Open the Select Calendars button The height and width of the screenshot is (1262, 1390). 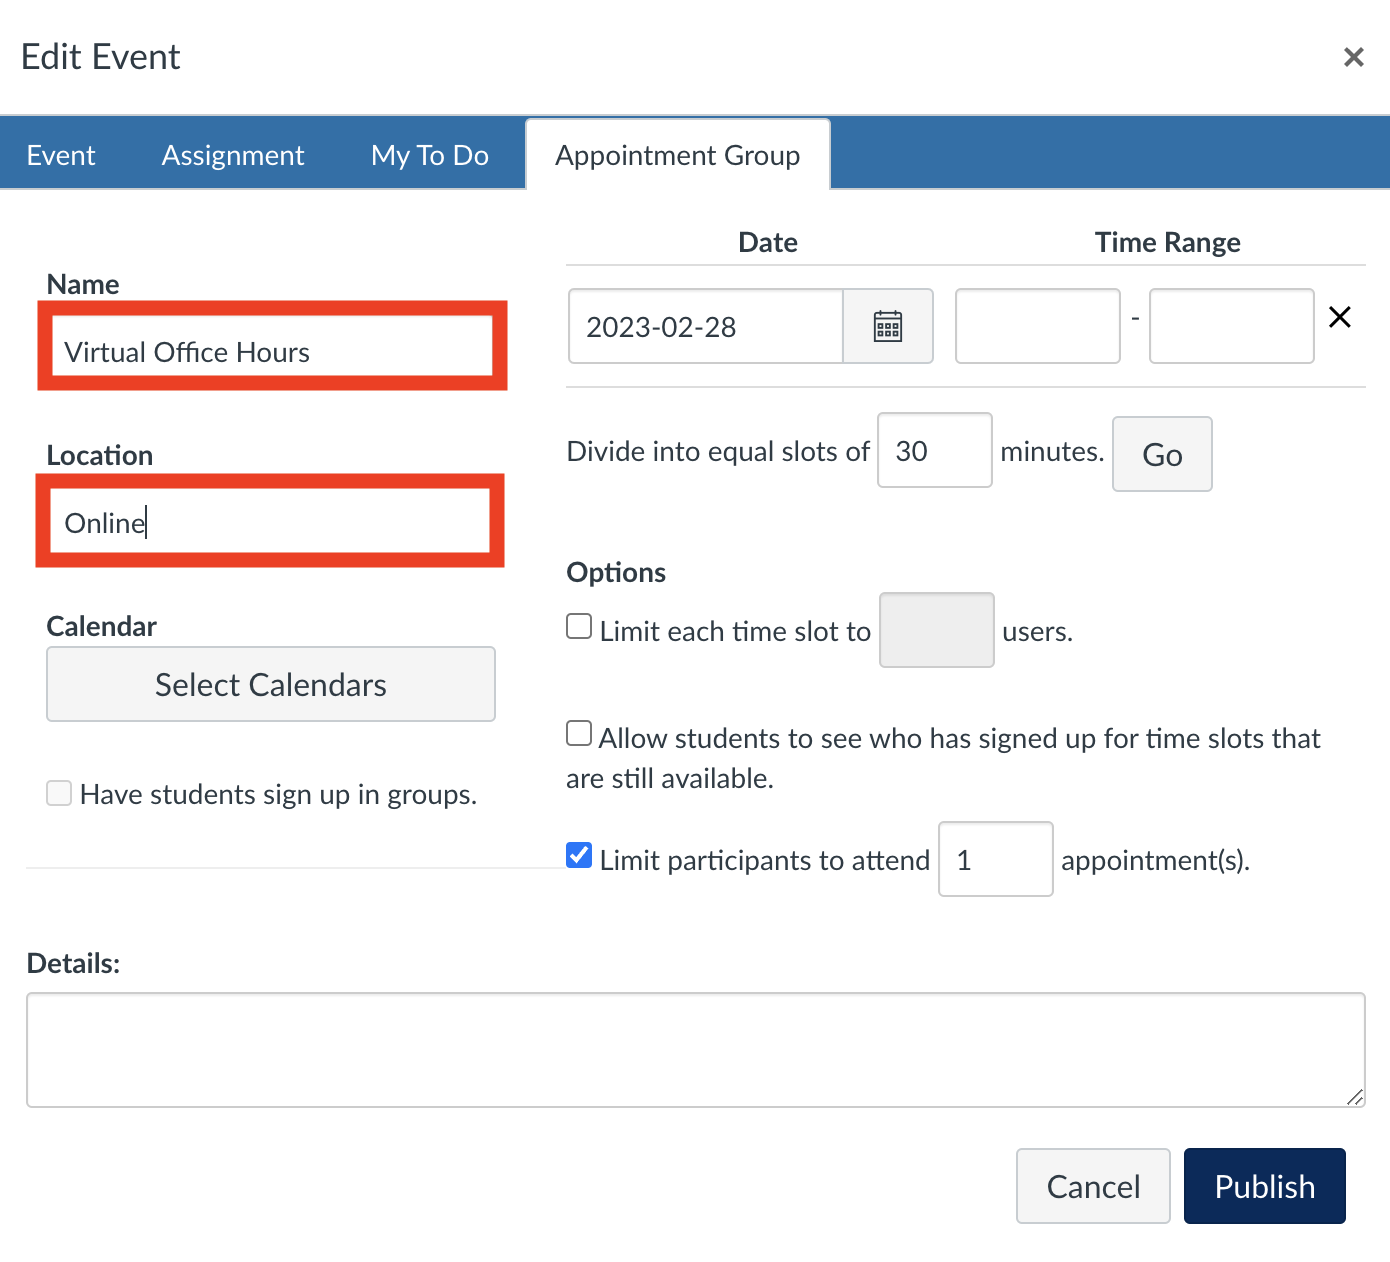tap(271, 684)
